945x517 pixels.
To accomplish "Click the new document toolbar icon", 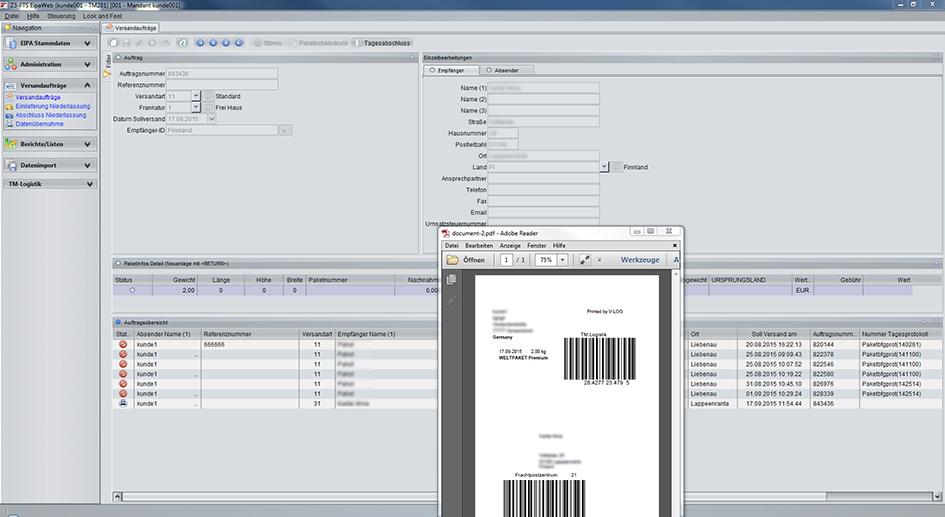I will tap(113, 43).
